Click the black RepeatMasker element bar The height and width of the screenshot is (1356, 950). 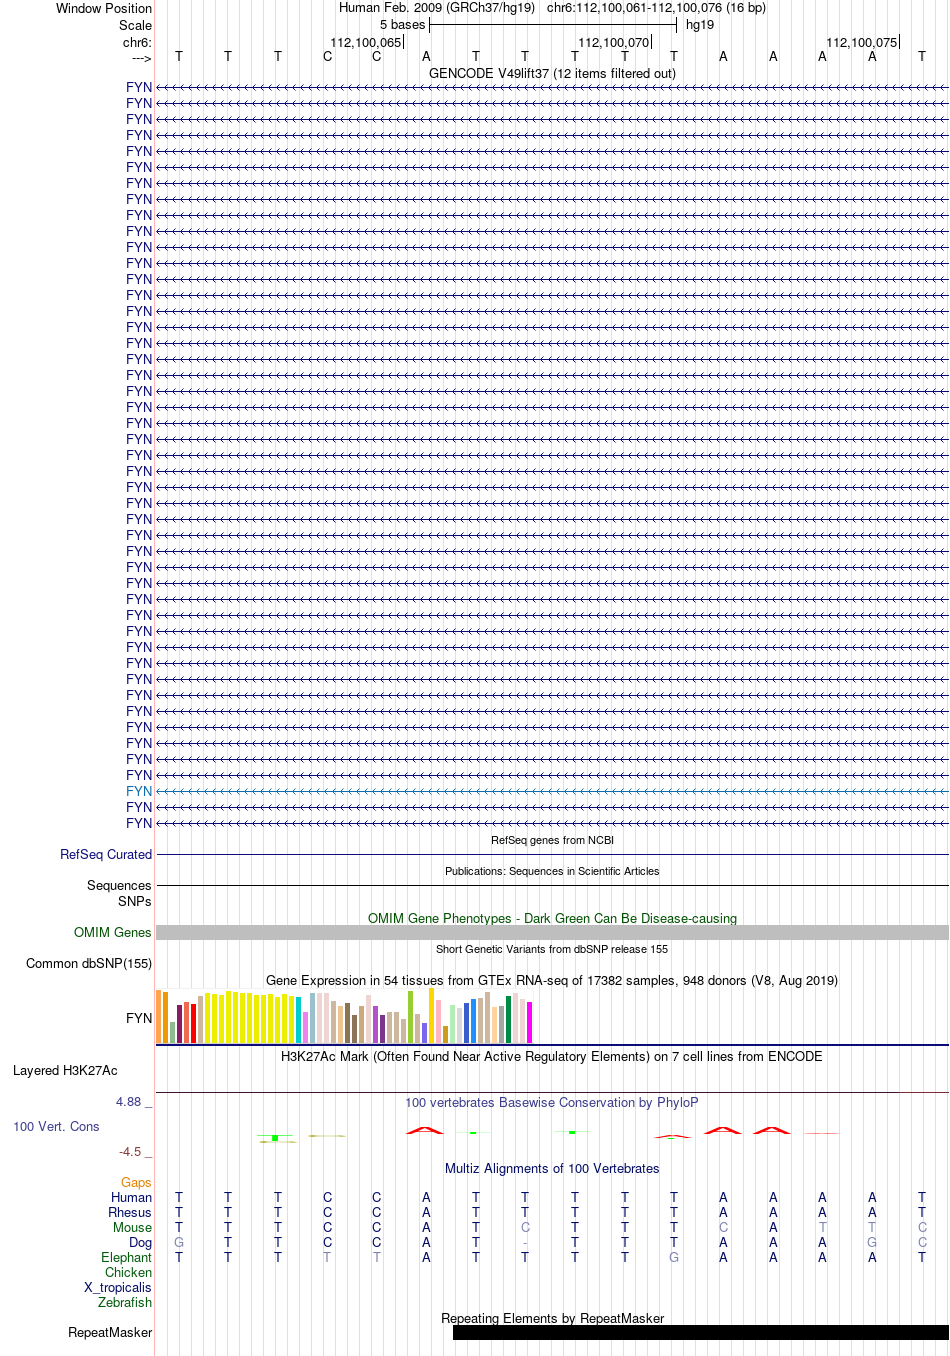pyautogui.click(x=701, y=1332)
